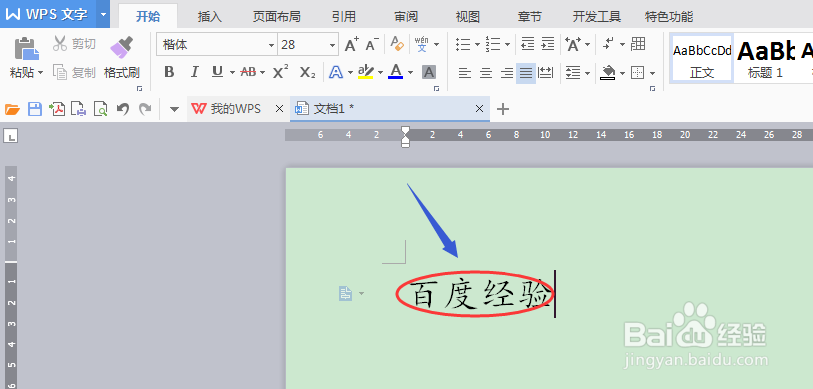Apply character shading gray A icon

(429, 72)
